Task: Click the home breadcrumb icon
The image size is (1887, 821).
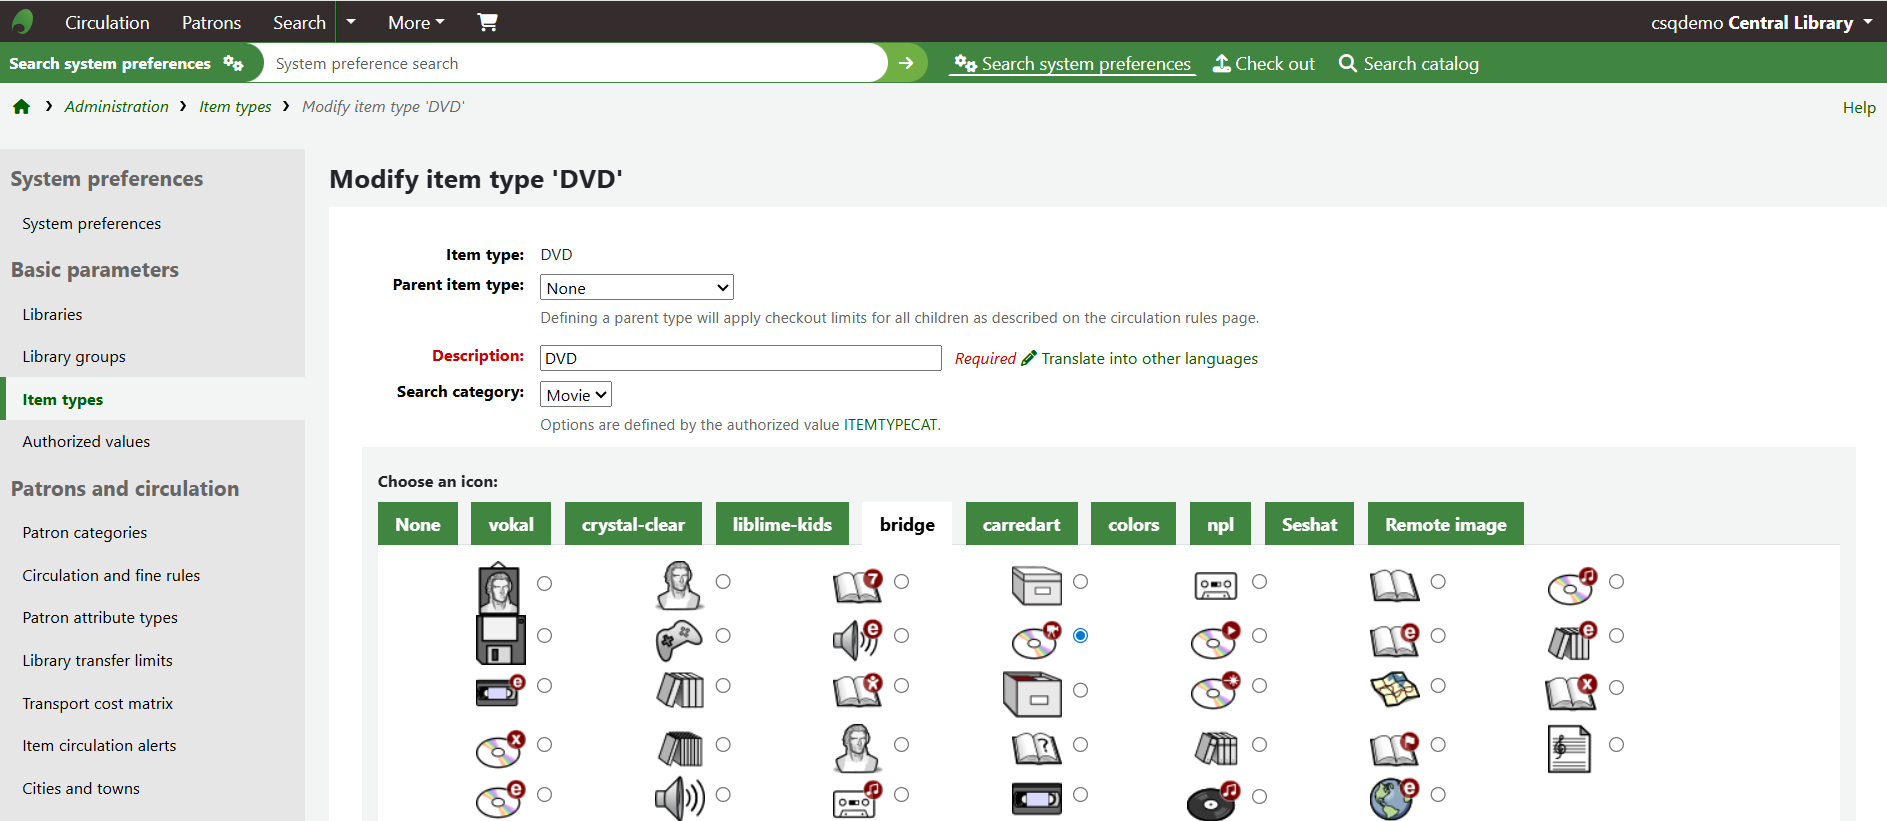Action: point(21,107)
